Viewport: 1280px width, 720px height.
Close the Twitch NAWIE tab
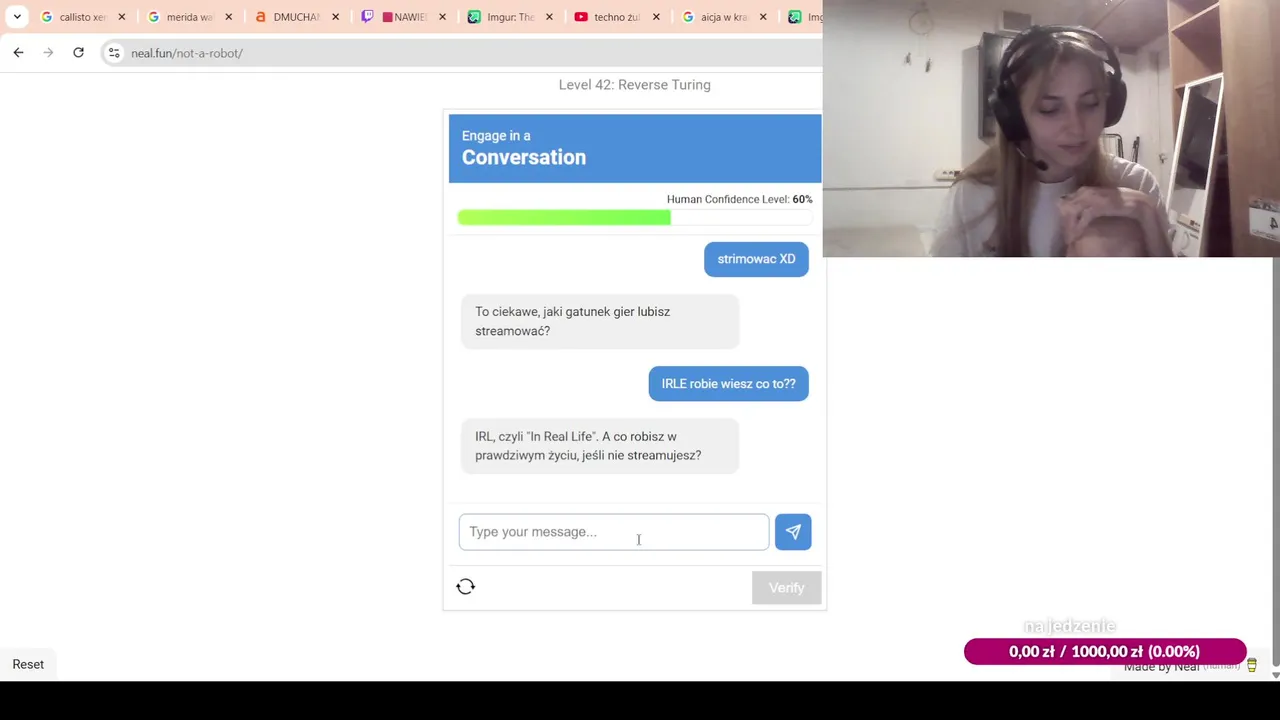pos(443,17)
